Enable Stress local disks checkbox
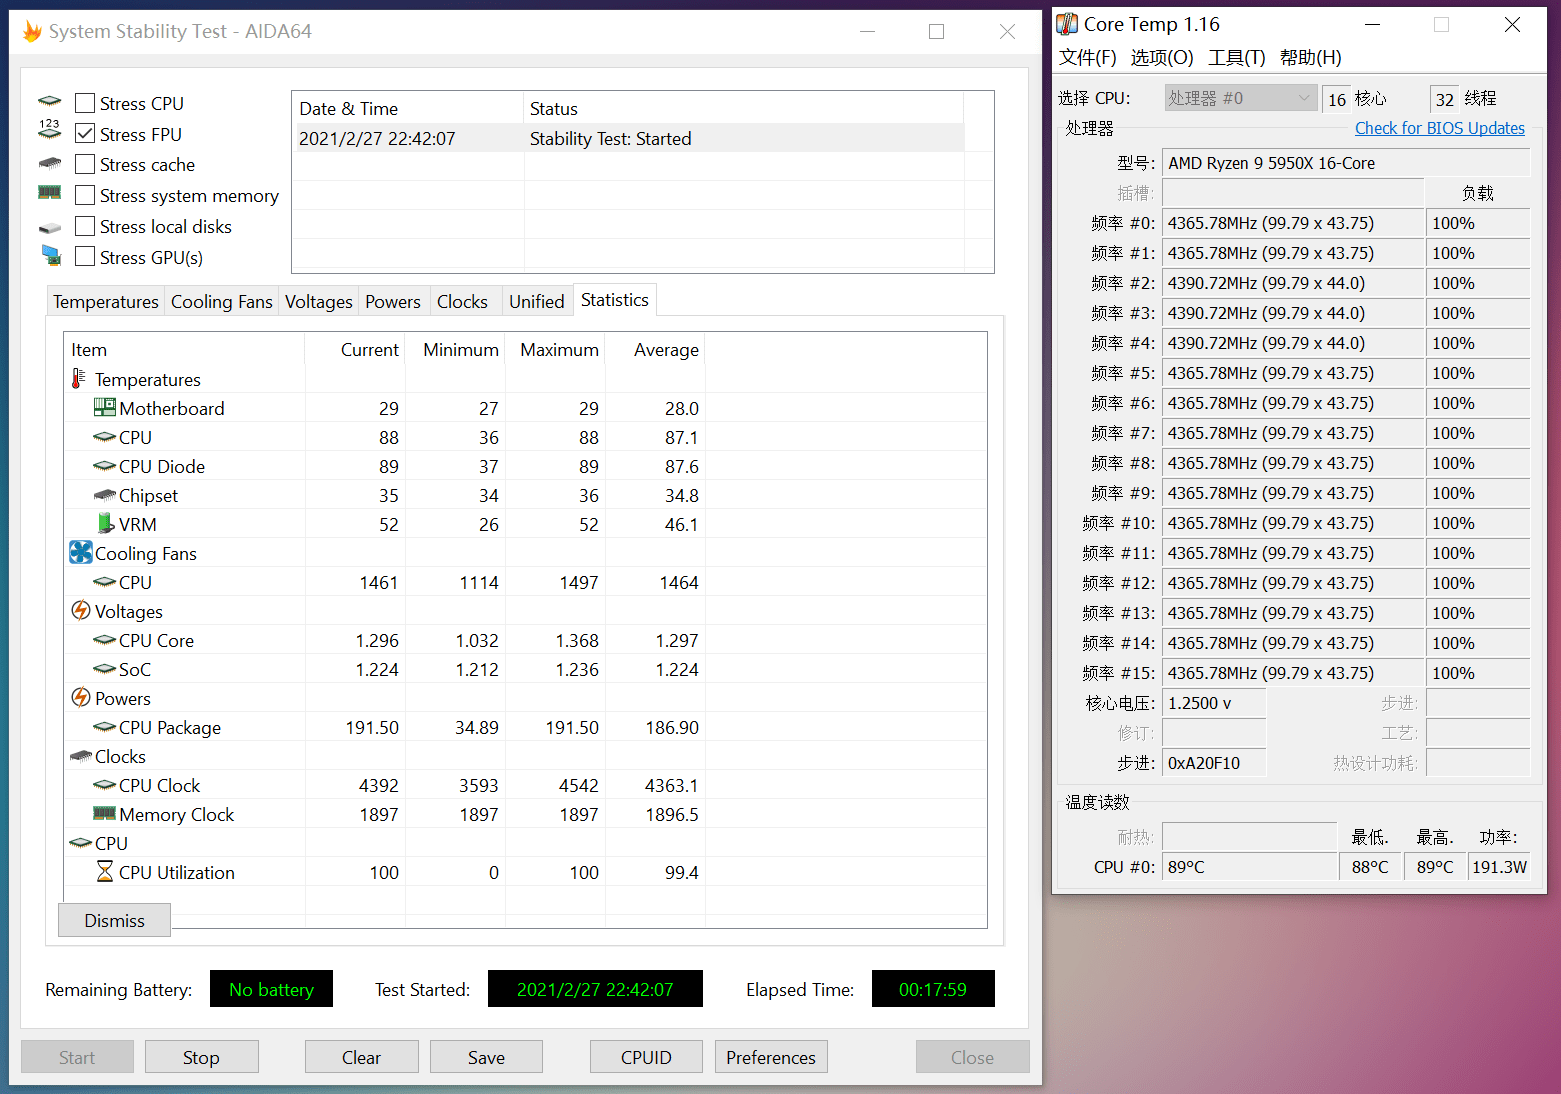The image size is (1561, 1094). click(x=85, y=226)
